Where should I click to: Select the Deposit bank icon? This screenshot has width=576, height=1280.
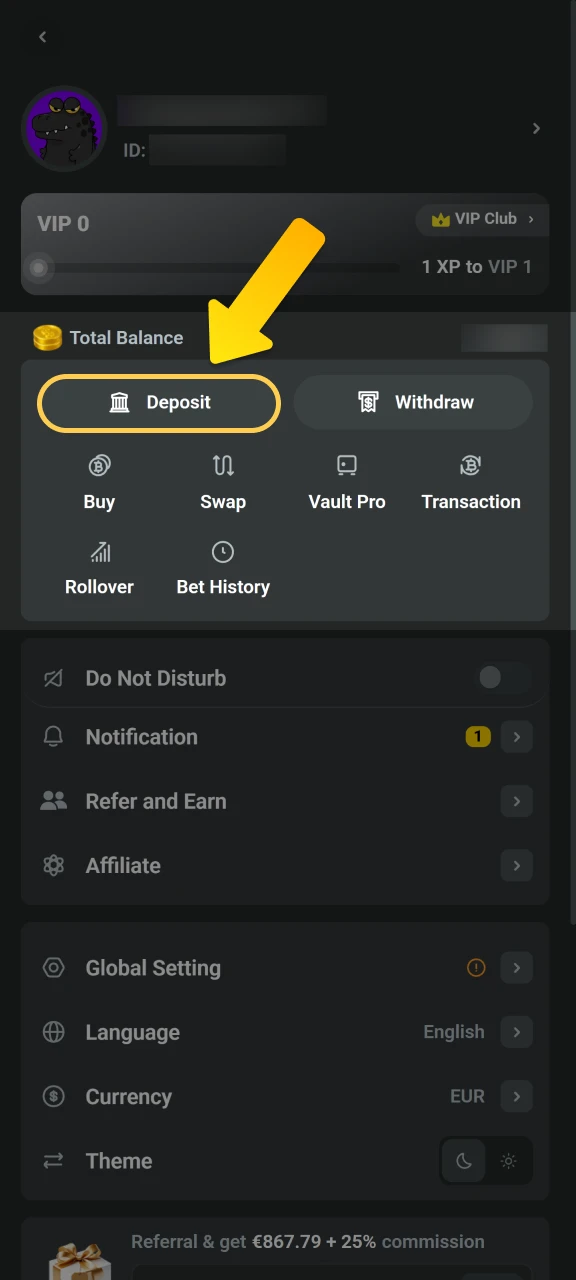point(120,402)
